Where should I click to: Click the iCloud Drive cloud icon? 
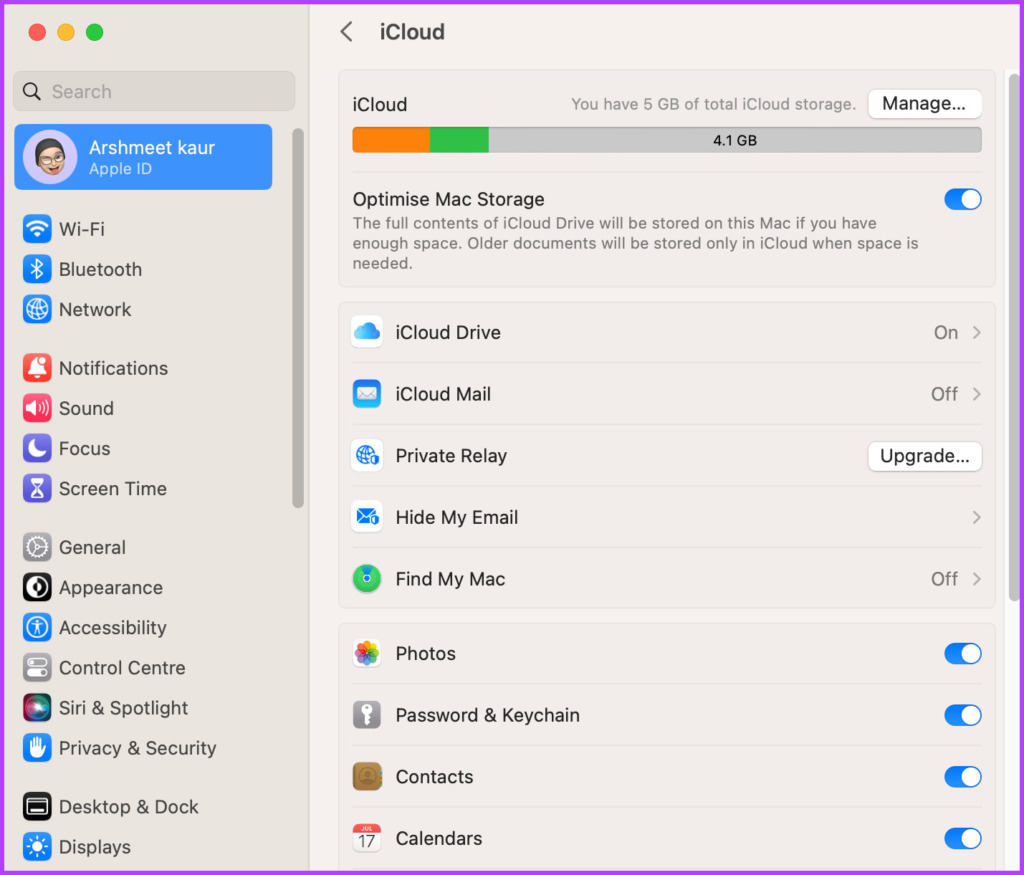click(x=367, y=332)
